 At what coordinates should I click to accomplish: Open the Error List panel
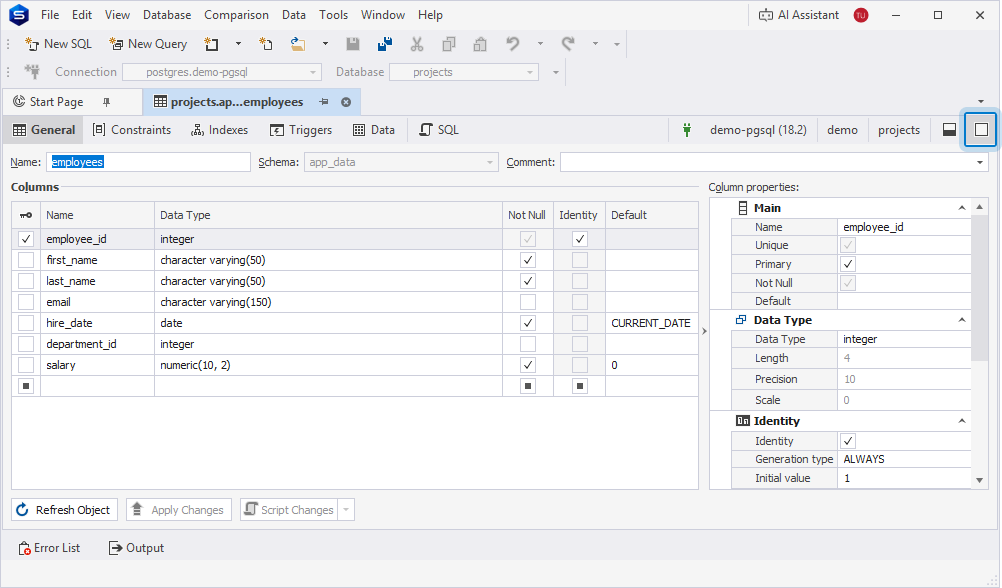(x=49, y=548)
